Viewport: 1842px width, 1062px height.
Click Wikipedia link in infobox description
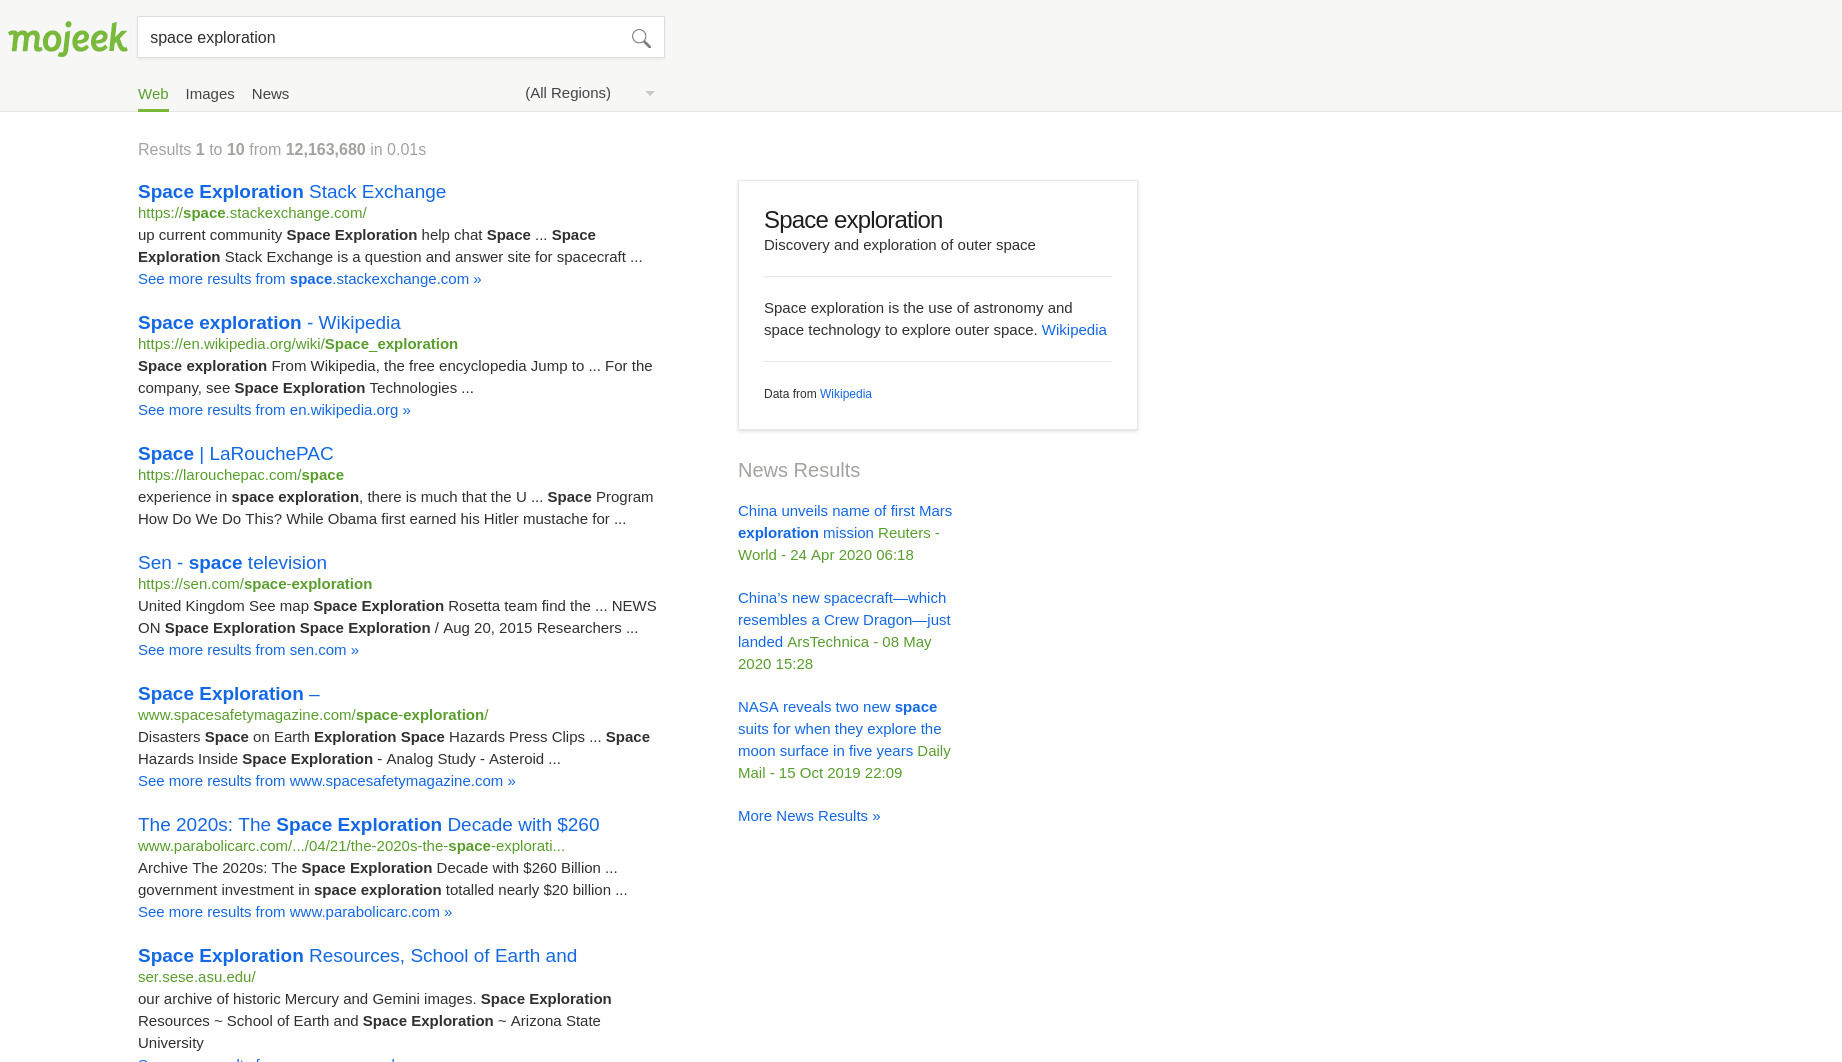[1073, 330]
